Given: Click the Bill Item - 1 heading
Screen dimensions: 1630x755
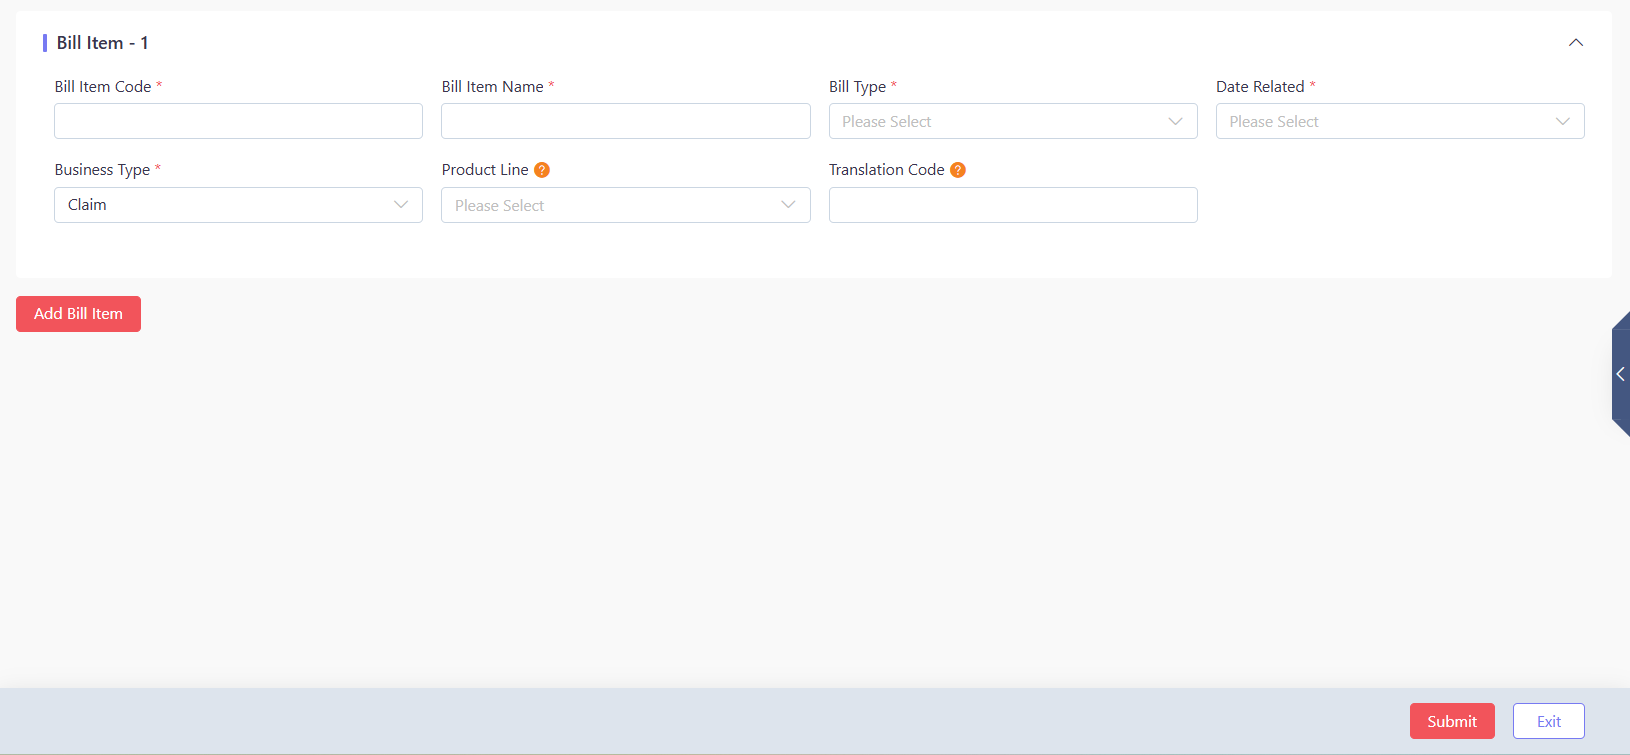Looking at the screenshot, I should tap(102, 43).
